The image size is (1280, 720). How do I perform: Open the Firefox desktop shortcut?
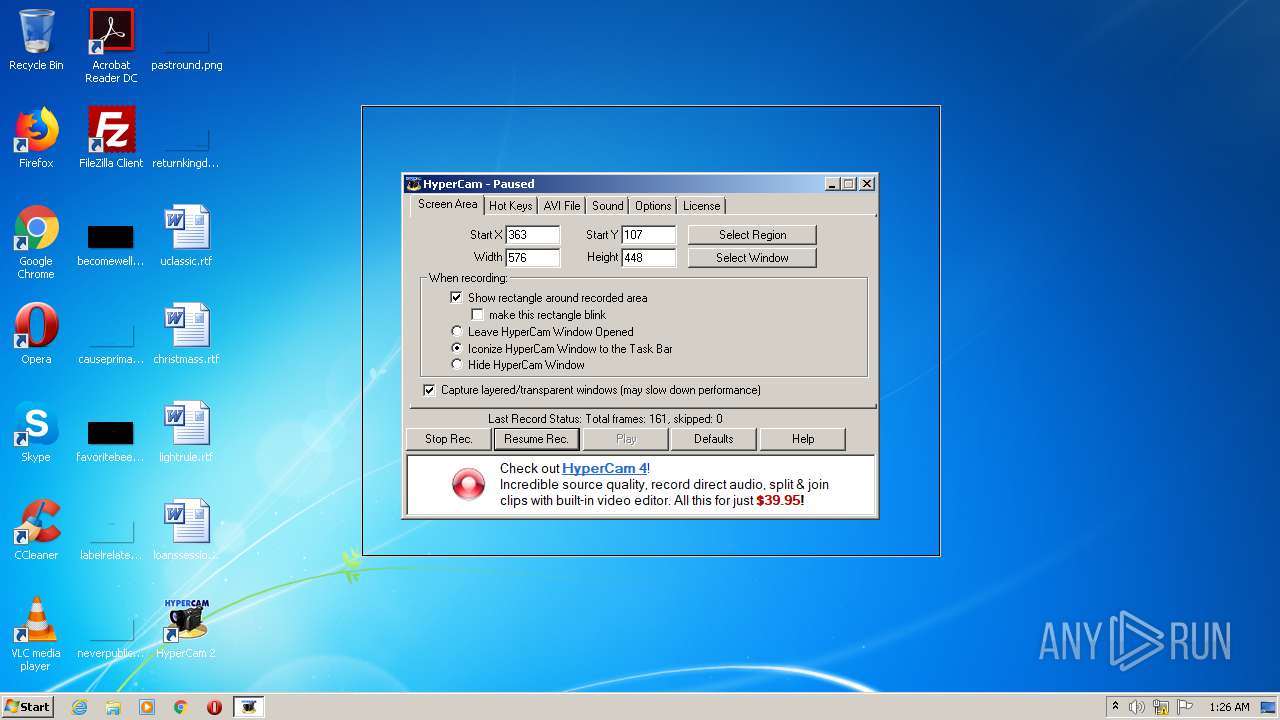pyautogui.click(x=36, y=138)
